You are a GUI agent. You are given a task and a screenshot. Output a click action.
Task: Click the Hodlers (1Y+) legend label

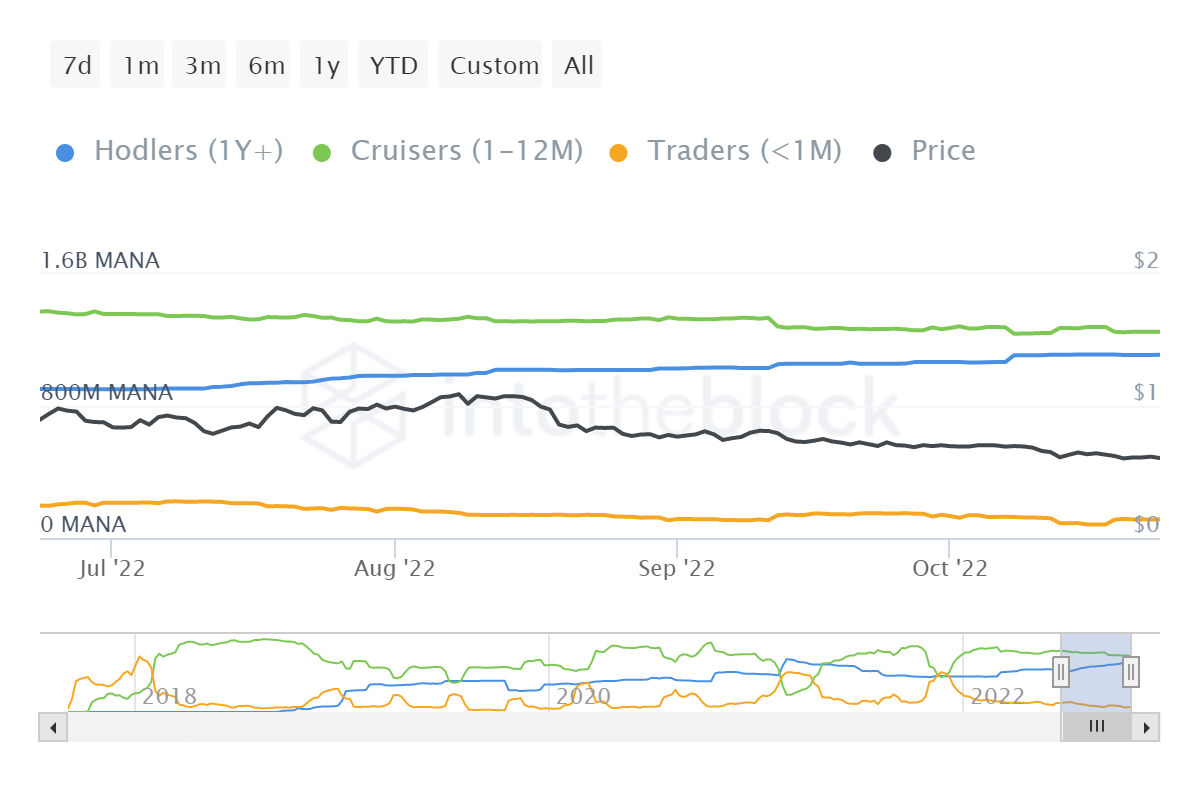point(188,151)
